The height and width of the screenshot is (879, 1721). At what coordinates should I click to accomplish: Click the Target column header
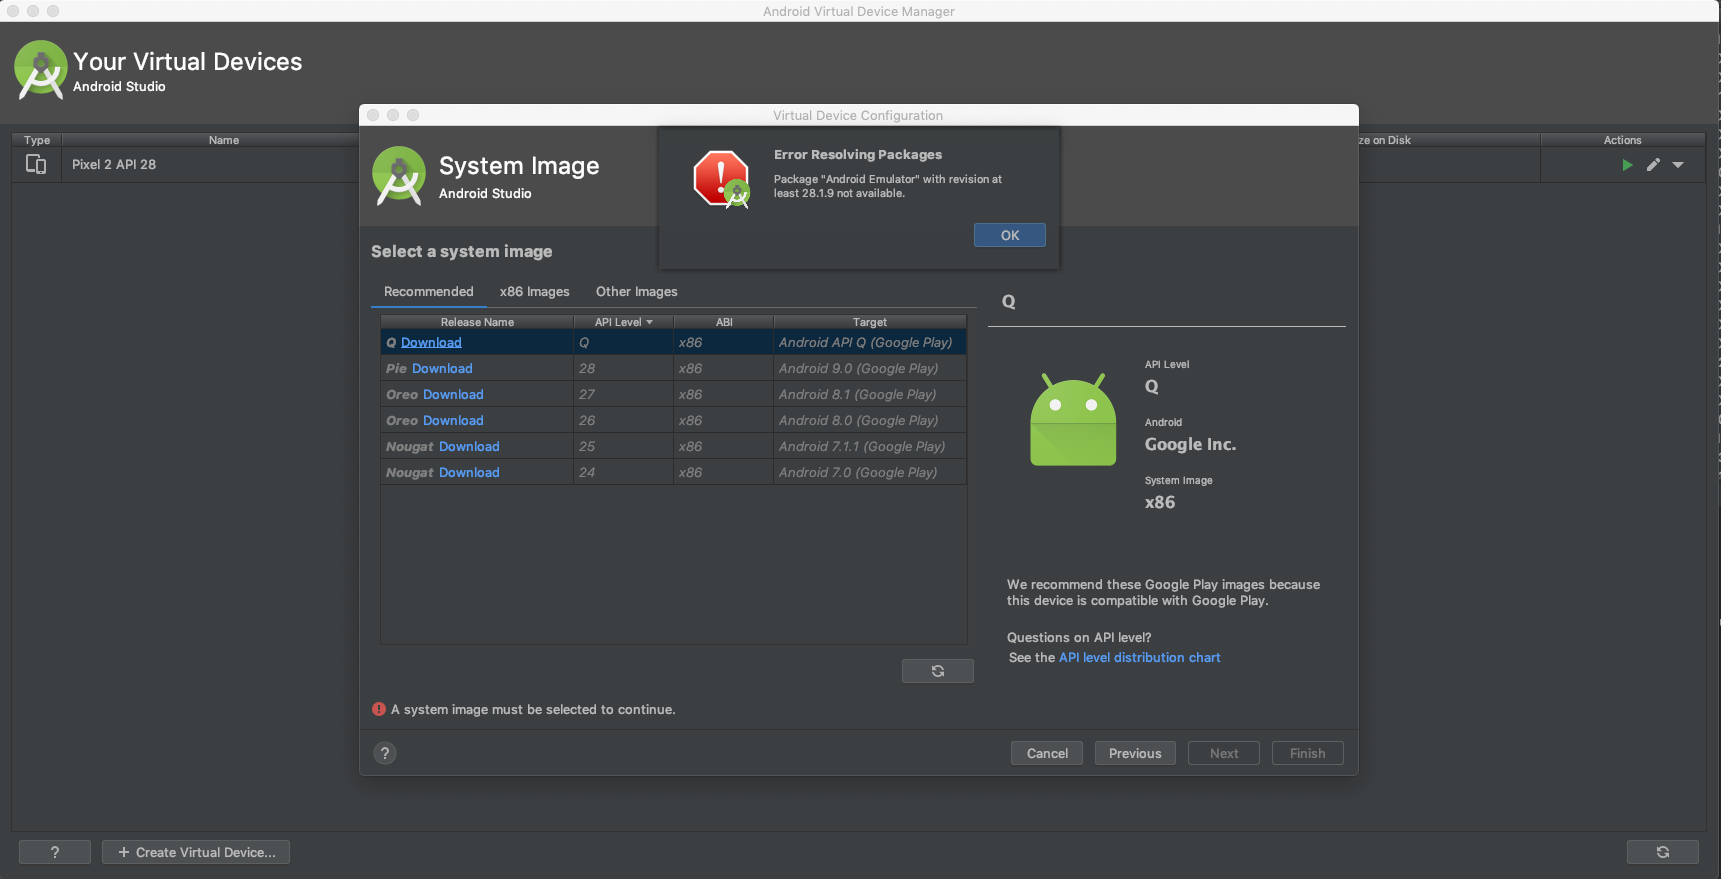pos(870,322)
